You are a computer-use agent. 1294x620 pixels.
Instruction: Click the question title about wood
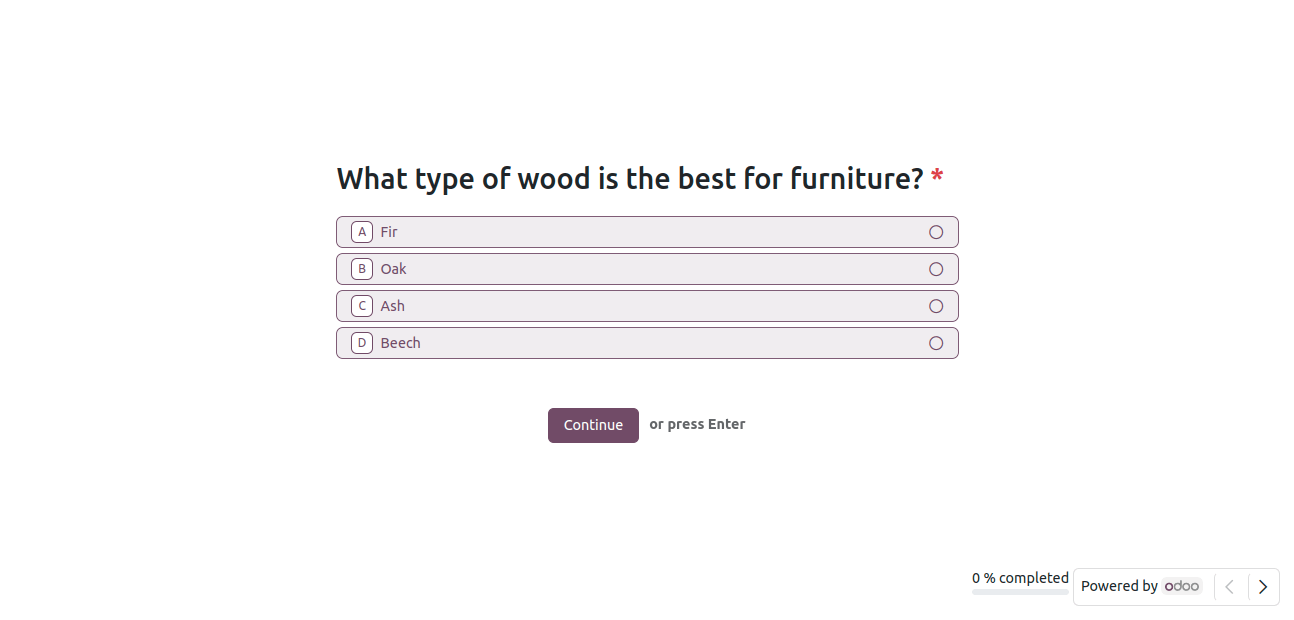tap(630, 179)
